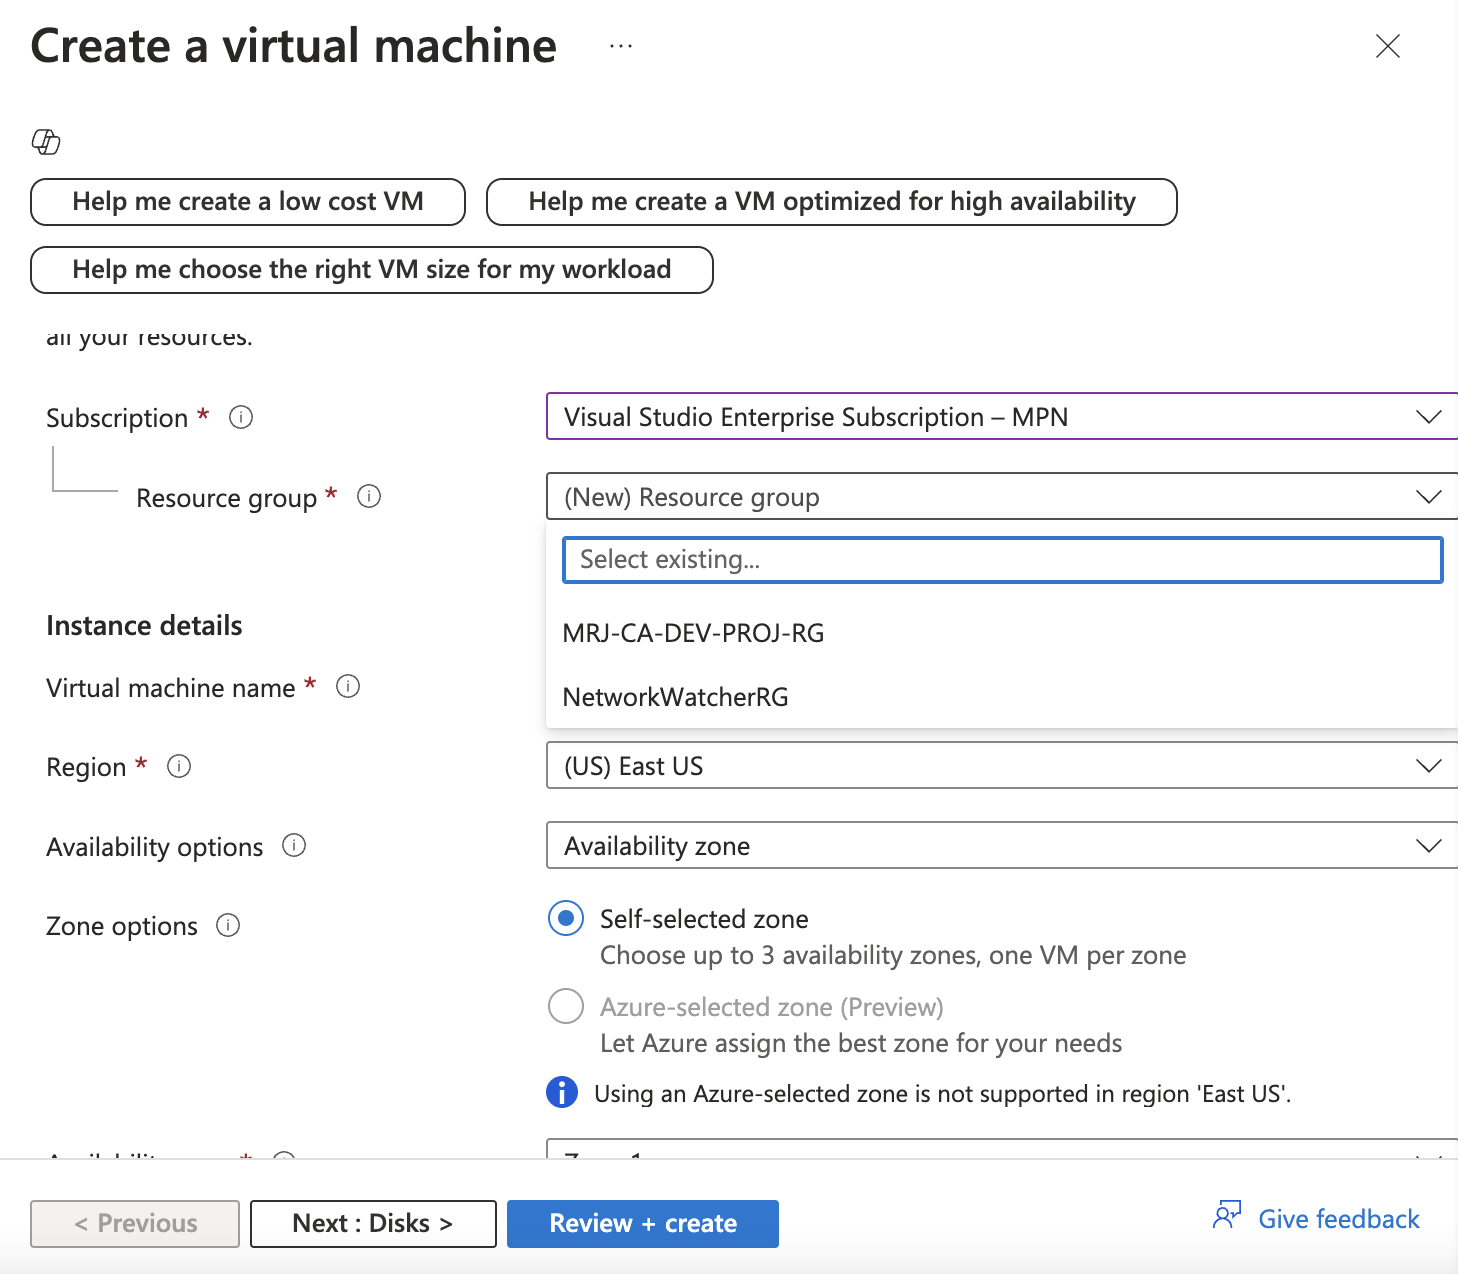Open the Subscription dropdown

click(1002, 416)
